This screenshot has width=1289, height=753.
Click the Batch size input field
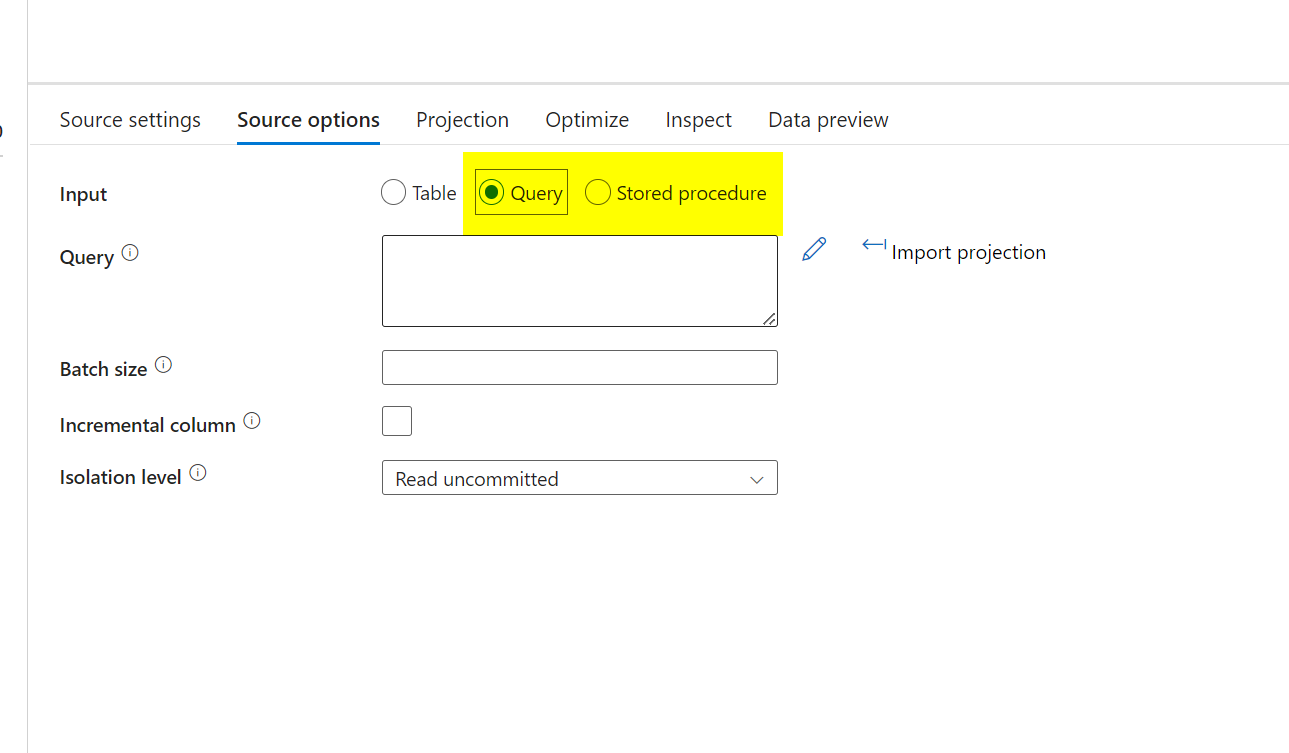pos(579,367)
